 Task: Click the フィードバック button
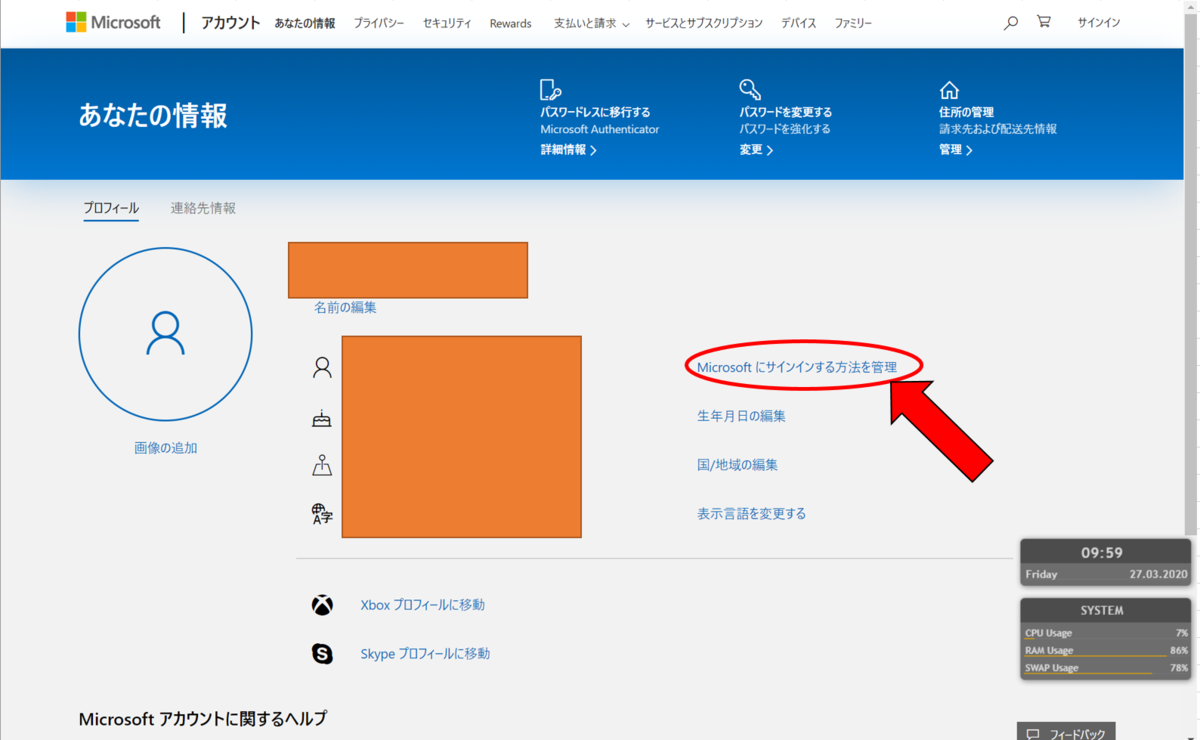[x=1066, y=732]
